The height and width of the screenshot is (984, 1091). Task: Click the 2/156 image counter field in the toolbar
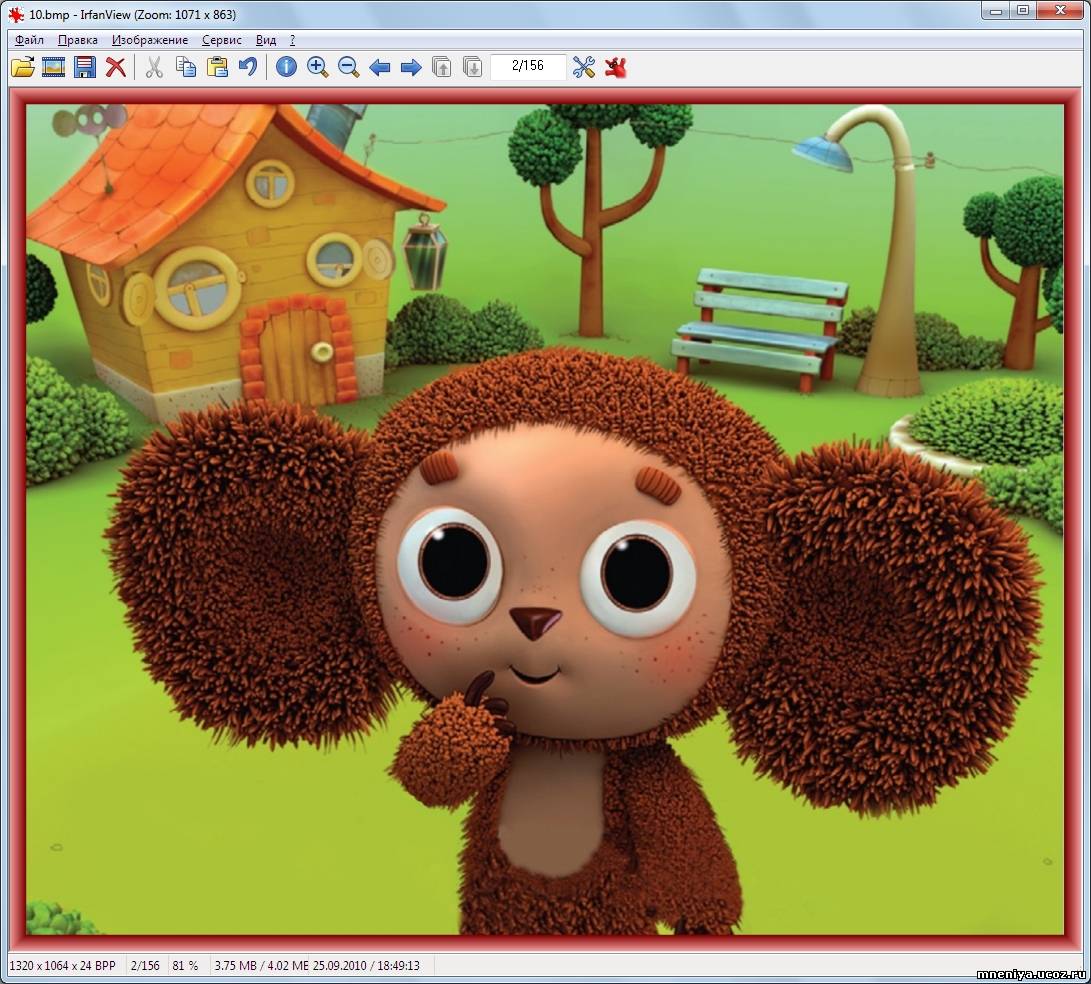(x=528, y=66)
